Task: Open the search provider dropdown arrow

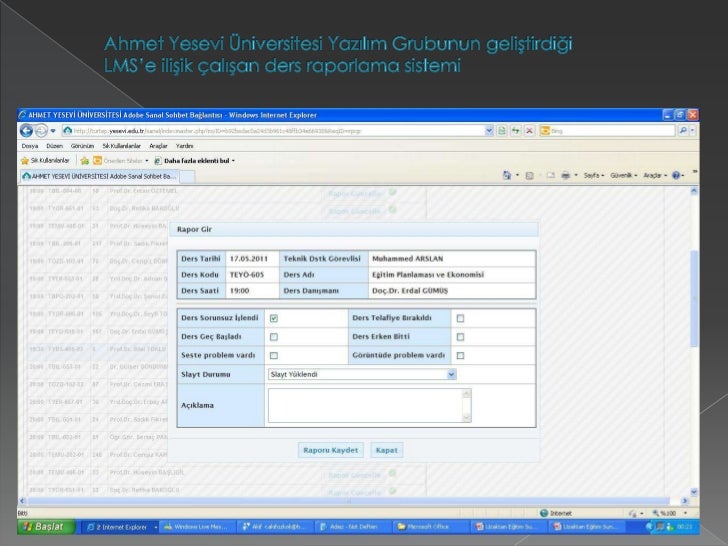Action: click(x=692, y=131)
